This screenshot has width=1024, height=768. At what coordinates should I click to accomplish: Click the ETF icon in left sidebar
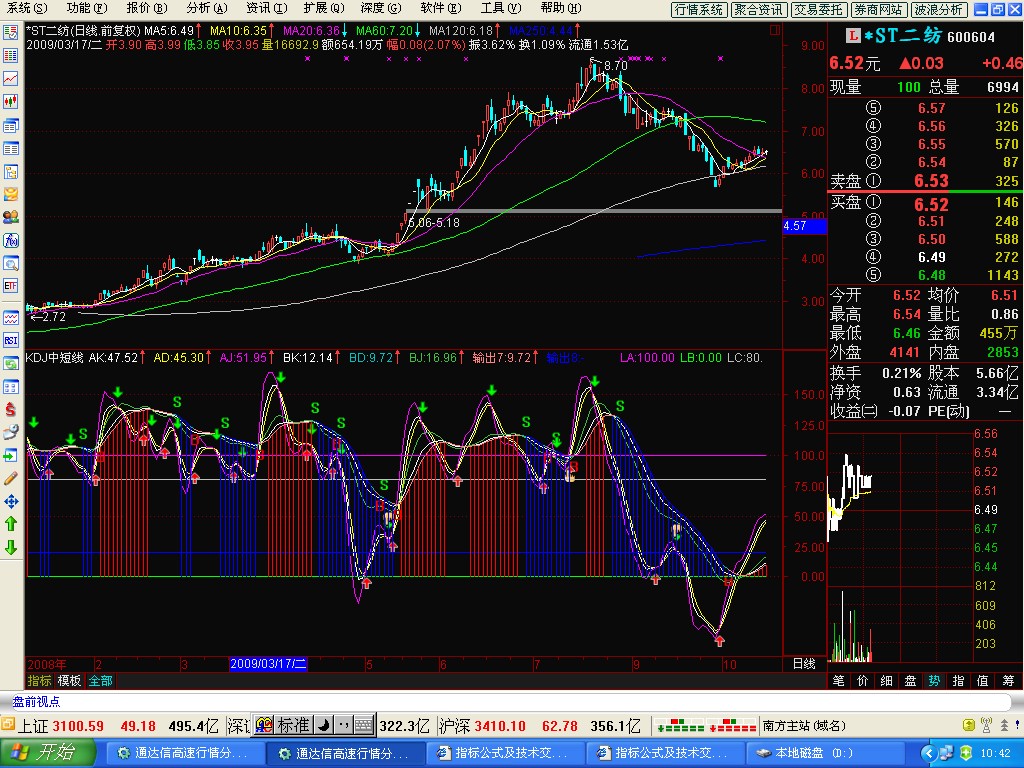click(10, 286)
